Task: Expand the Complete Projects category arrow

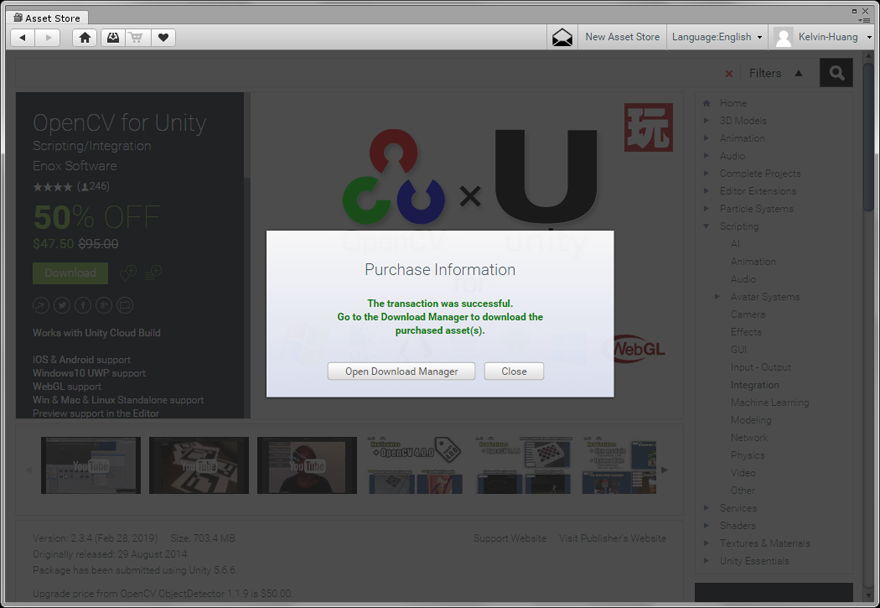Action: click(707, 173)
